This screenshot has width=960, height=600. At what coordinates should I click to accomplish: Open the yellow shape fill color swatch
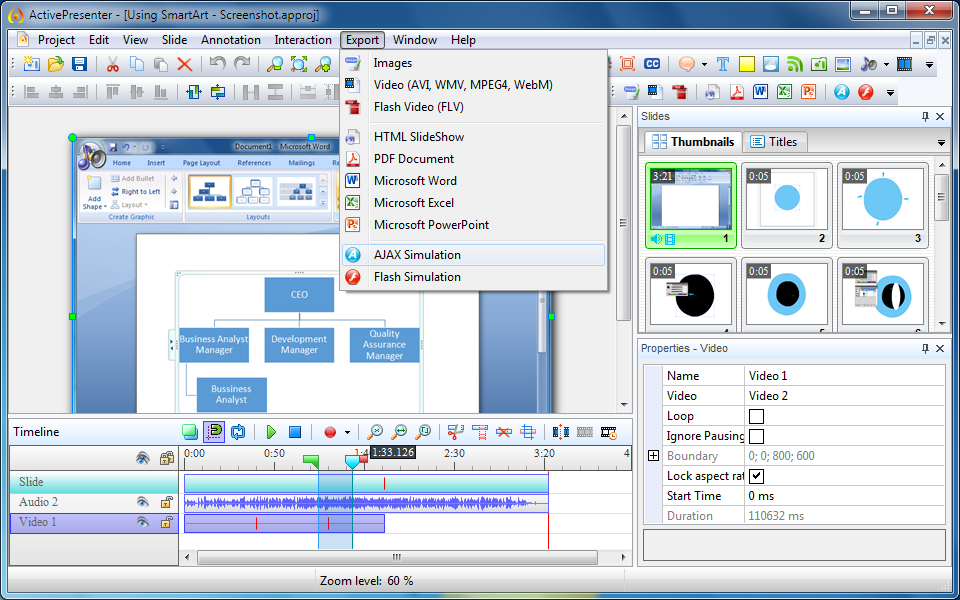point(746,63)
